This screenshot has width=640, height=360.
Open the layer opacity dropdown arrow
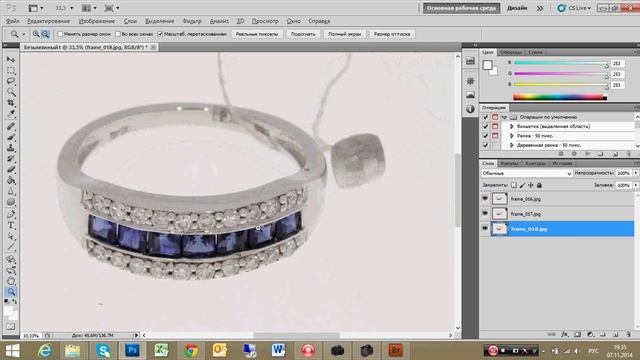point(636,173)
